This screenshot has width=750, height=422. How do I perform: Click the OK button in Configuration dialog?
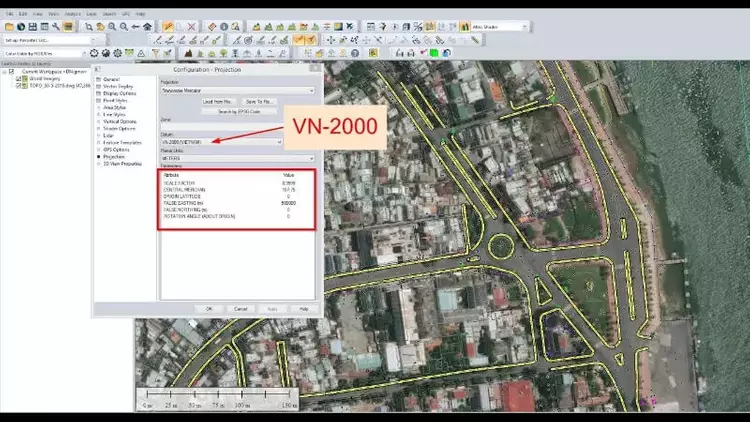point(208,309)
